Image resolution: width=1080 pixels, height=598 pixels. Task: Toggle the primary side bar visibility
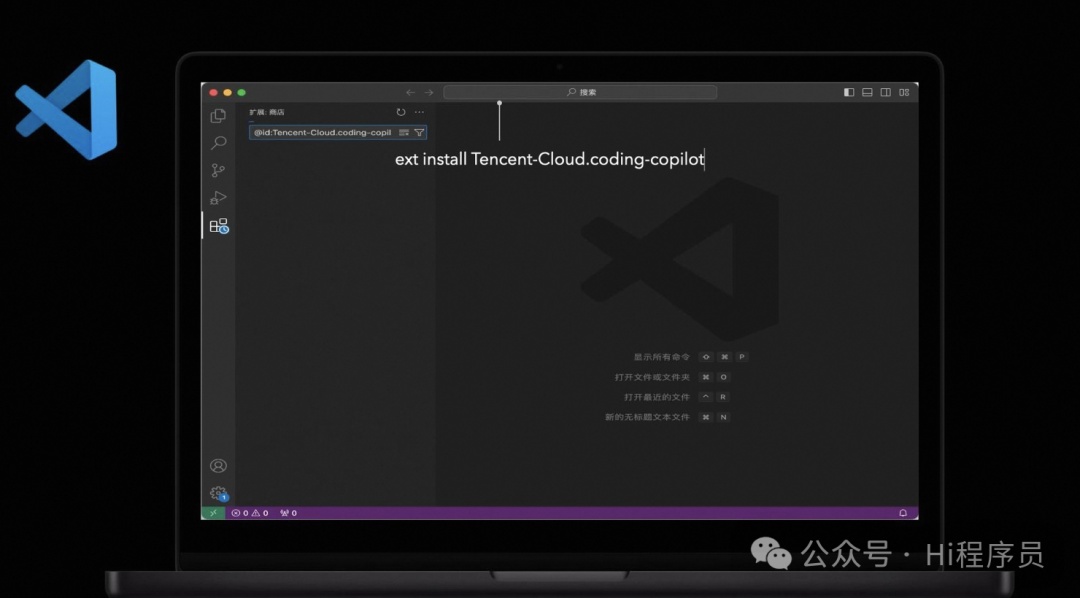[x=849, y=92]
